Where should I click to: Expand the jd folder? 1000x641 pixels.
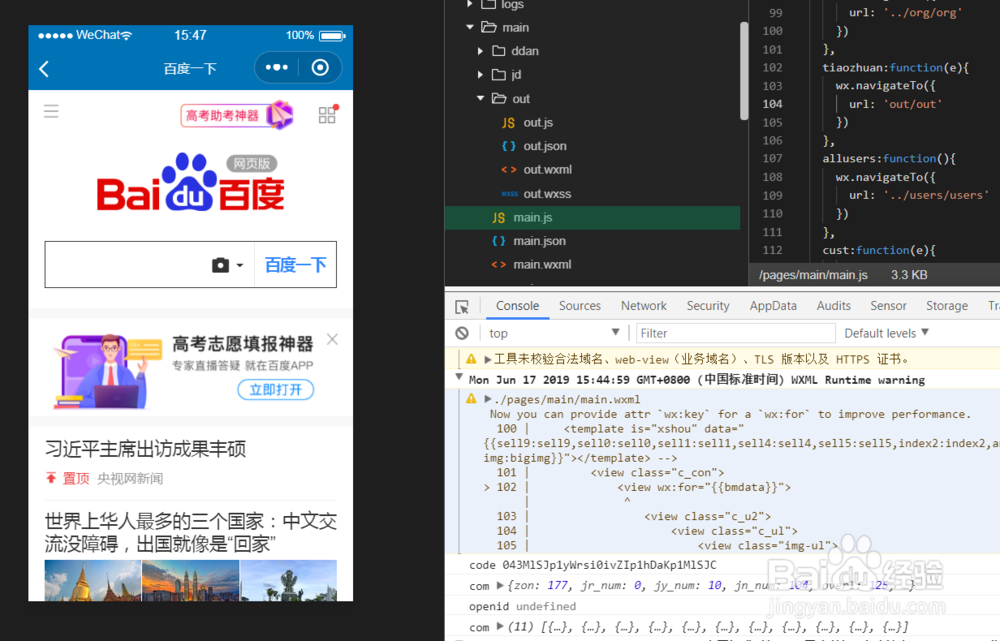click(x=480, y=75)
